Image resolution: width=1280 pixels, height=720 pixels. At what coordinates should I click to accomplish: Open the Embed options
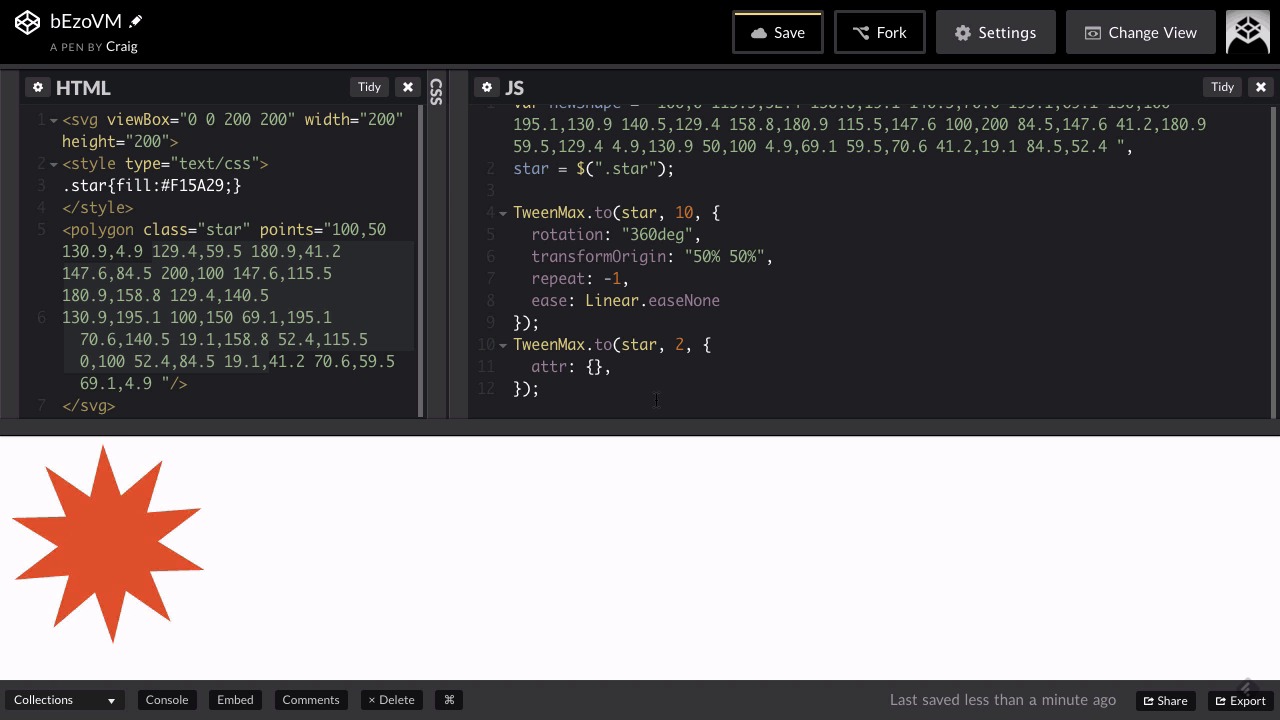(235, 700)
